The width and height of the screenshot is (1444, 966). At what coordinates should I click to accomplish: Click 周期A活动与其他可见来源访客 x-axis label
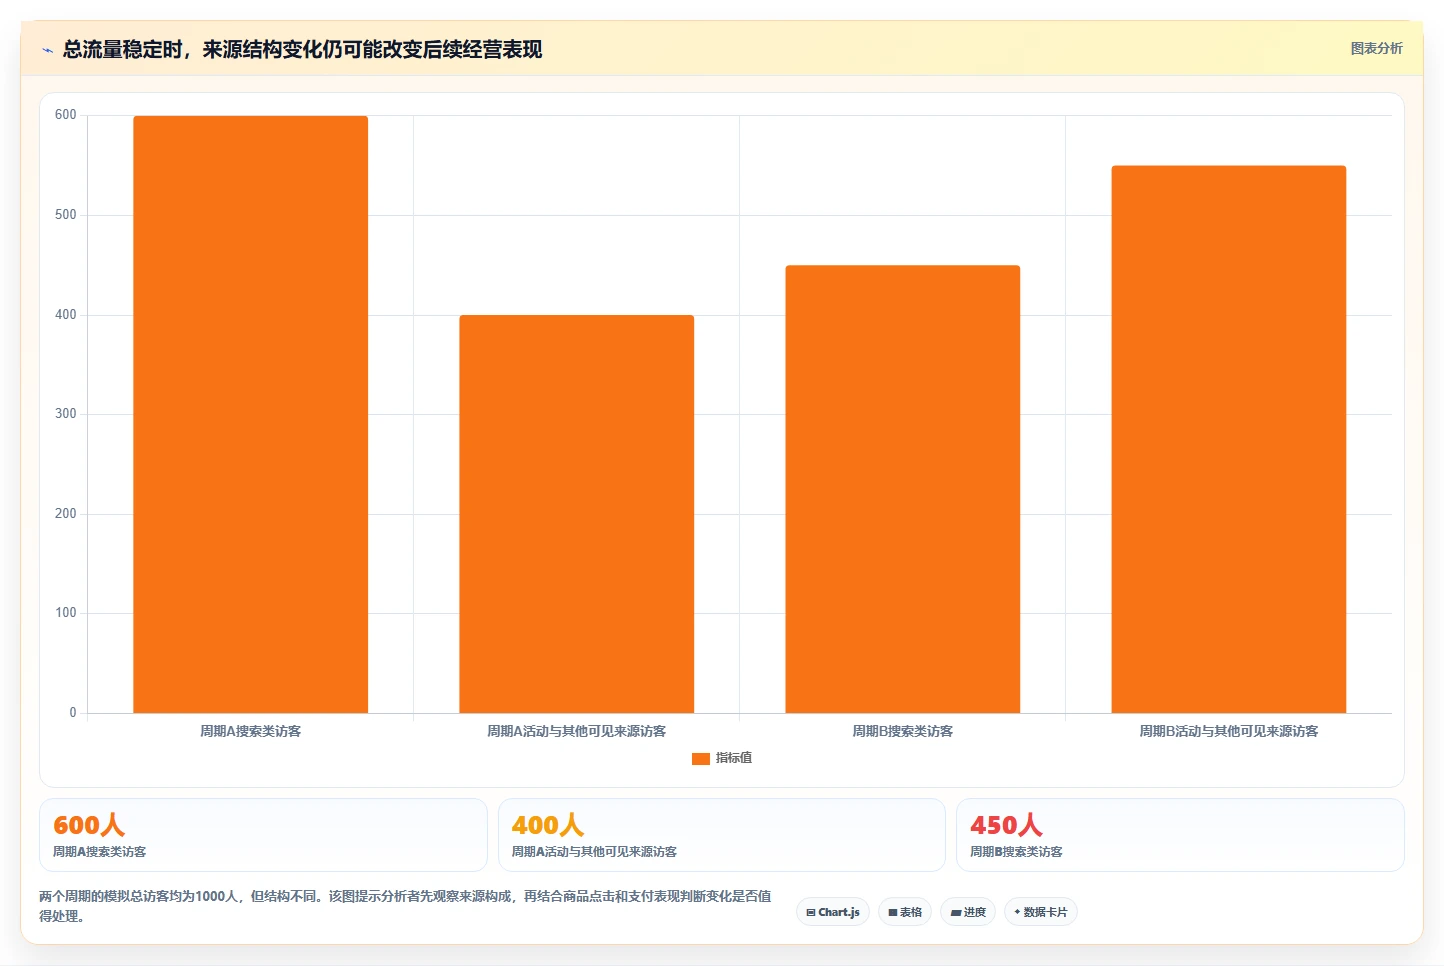tap(577, 731)
